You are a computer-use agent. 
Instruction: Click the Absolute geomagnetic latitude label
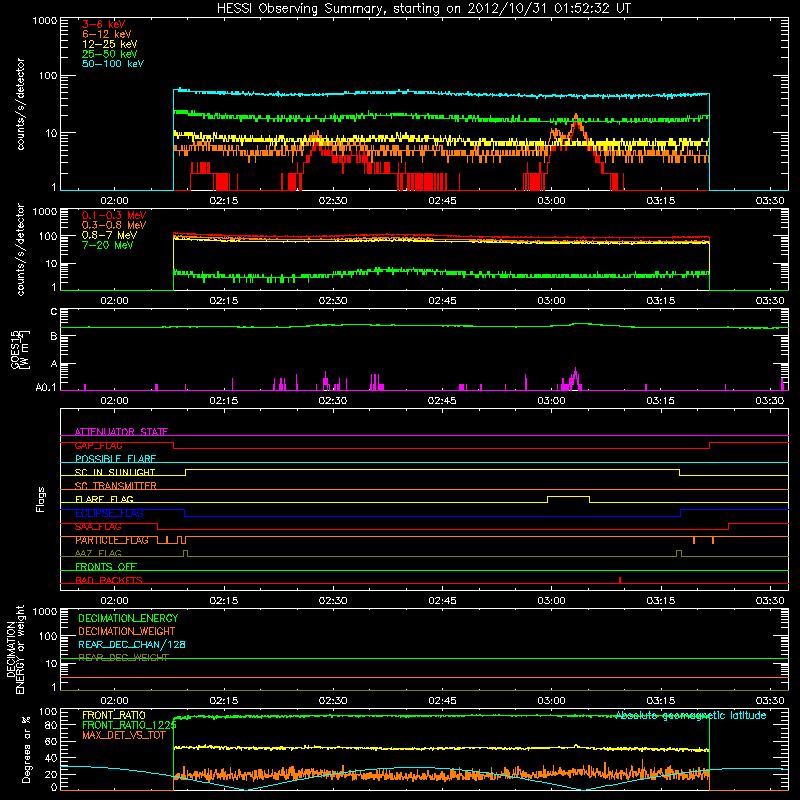691,715
